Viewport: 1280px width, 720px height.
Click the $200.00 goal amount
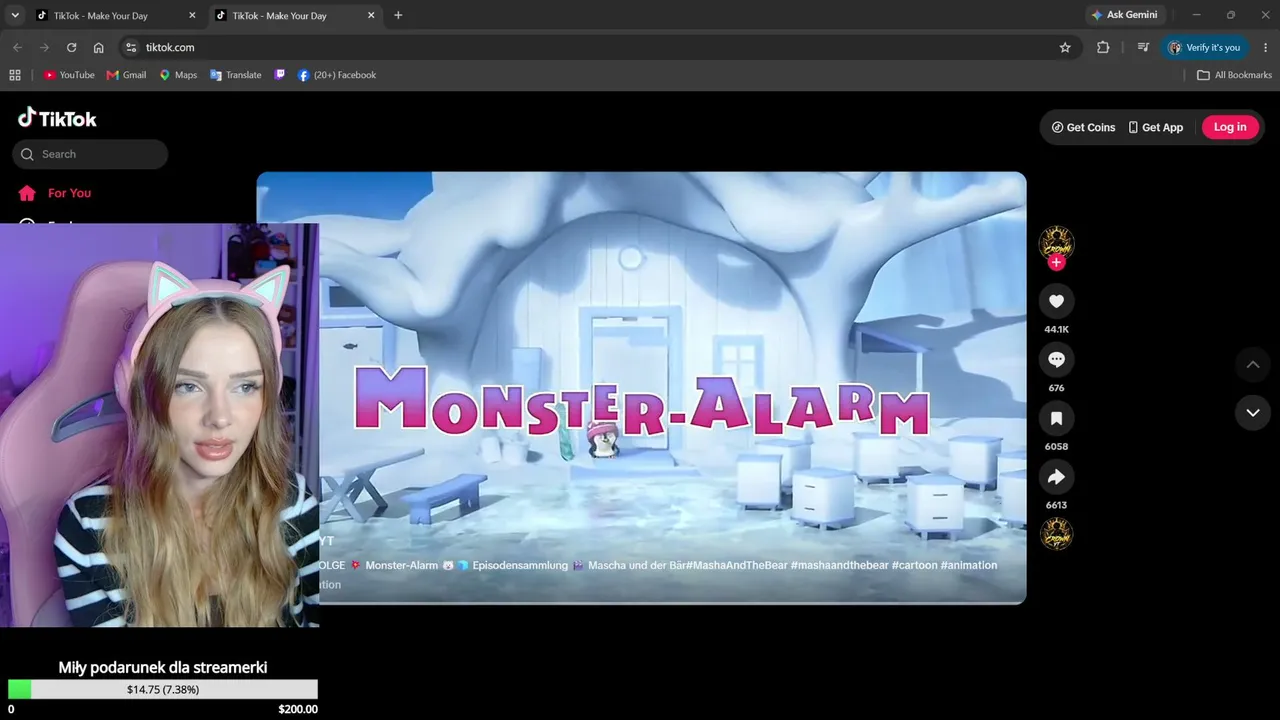(x=298, y=709)
